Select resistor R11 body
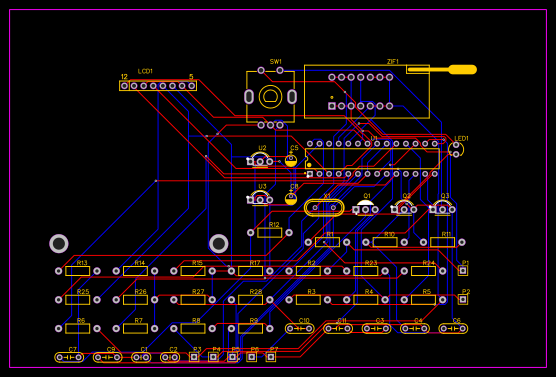The height and width of the screenshot is (377, 556). (x=443, y=242)
